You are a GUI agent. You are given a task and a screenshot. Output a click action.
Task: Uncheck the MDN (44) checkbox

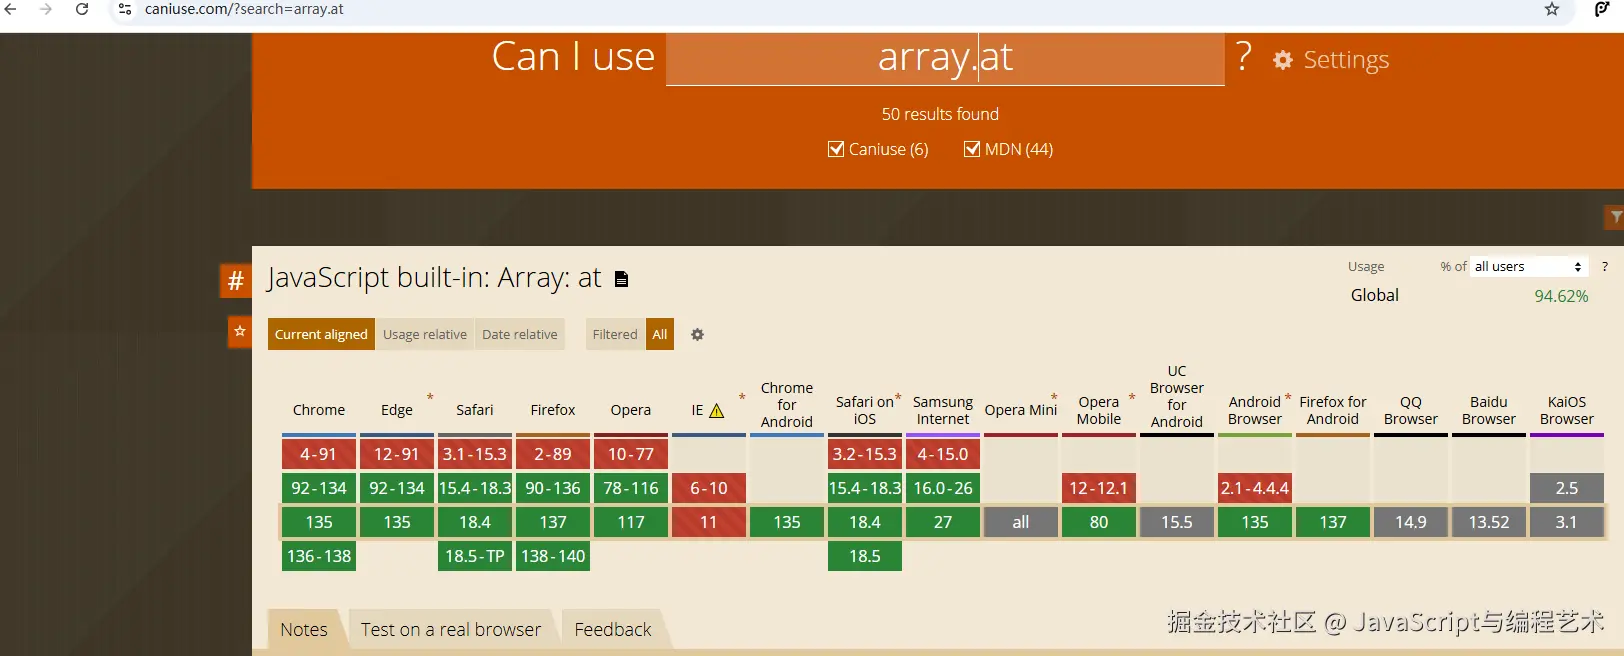(971, 149)
